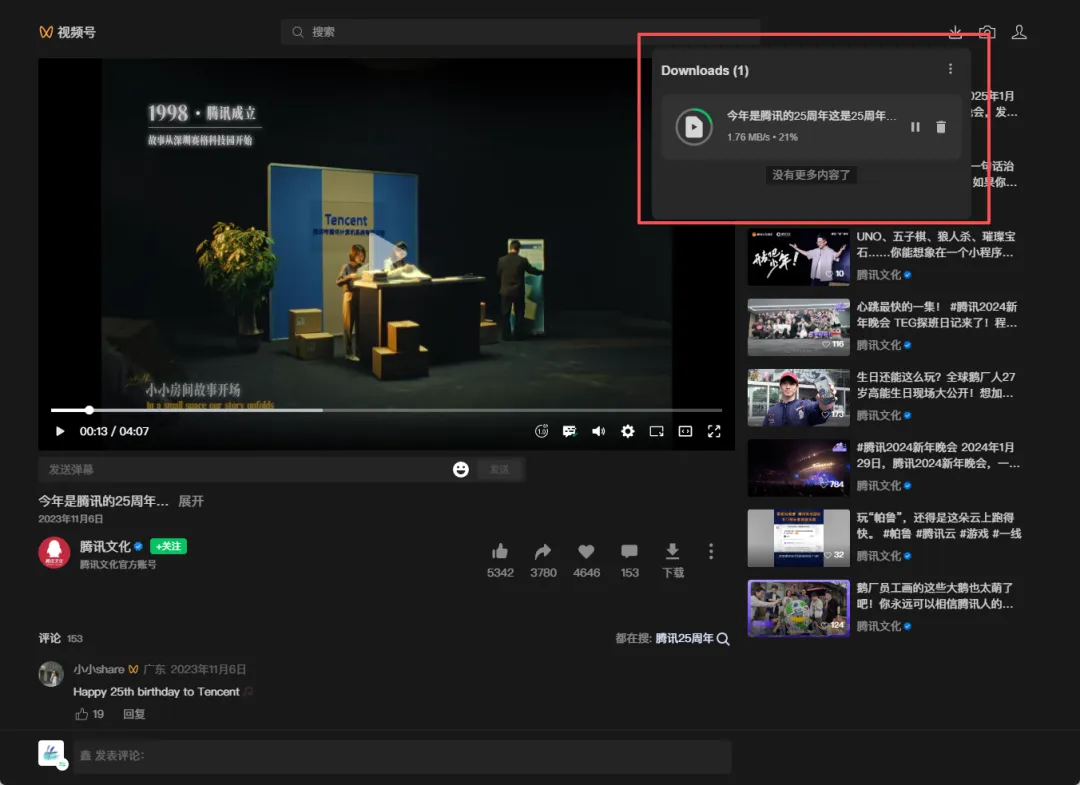
Task: Open the emoji picker for danmaku
Action: pos(461,470)
